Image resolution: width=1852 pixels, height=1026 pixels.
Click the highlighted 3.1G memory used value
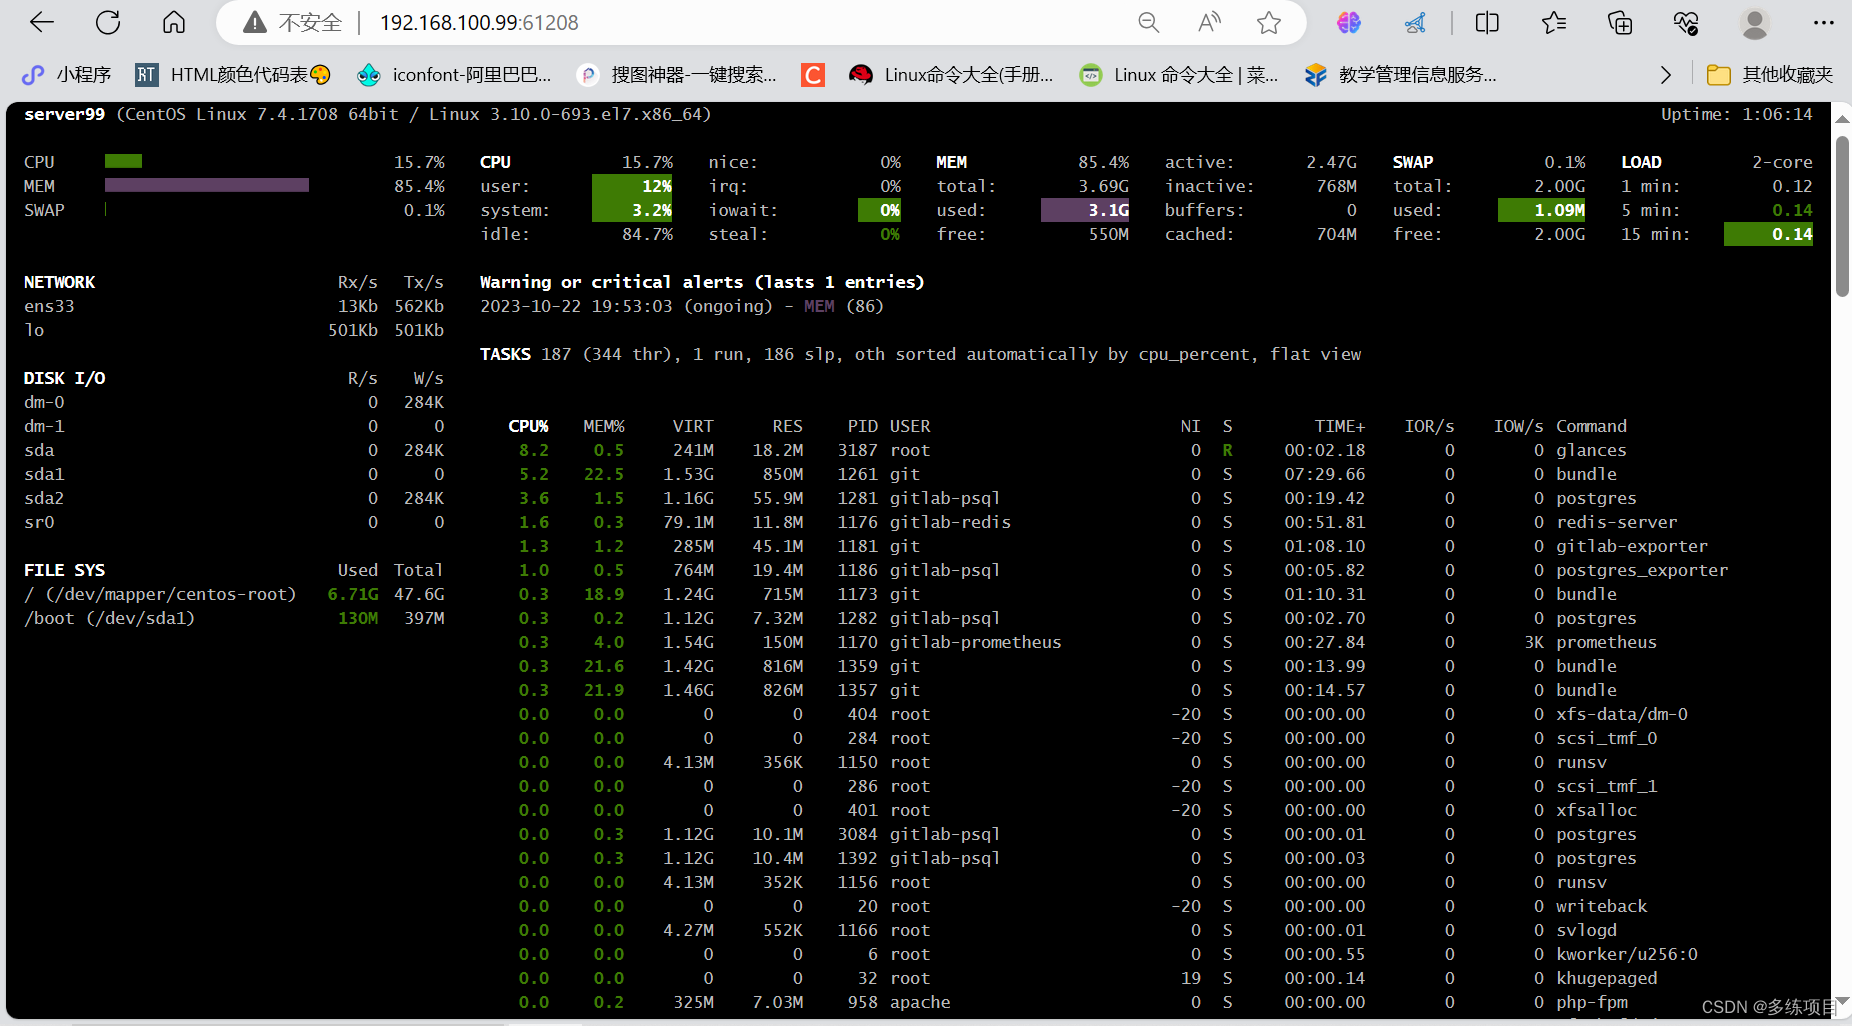(x=1085, y=210)
